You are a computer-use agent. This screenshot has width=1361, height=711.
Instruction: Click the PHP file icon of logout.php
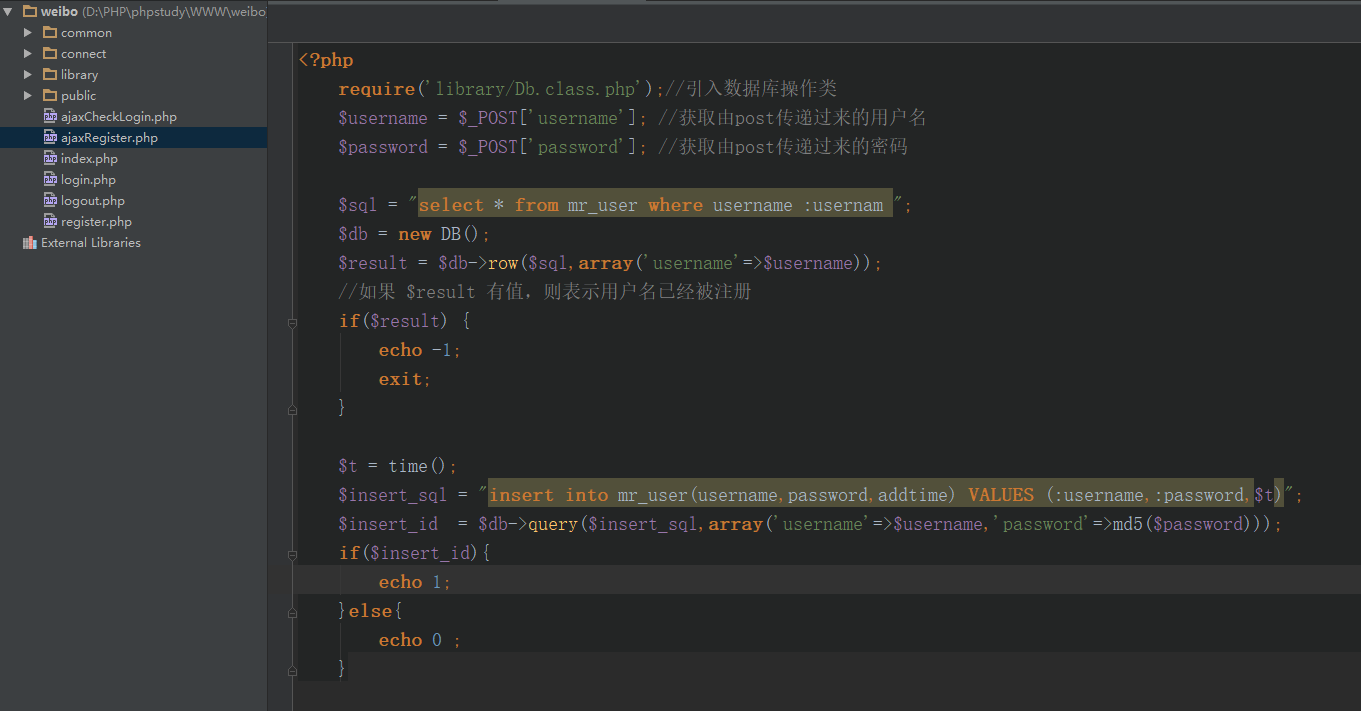point(50,201)
